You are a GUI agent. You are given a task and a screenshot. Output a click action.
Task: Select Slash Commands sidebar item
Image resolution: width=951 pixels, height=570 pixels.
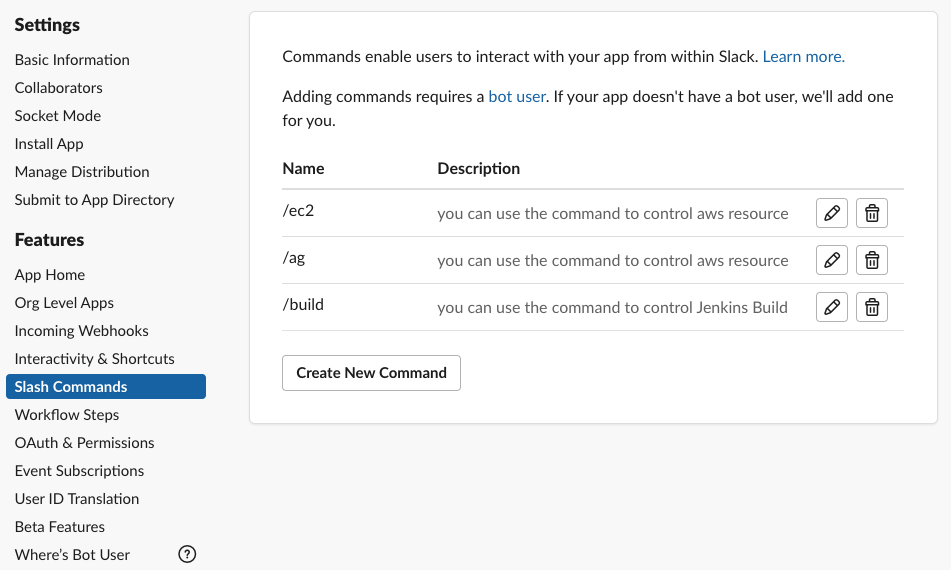(x=71, y=387)
